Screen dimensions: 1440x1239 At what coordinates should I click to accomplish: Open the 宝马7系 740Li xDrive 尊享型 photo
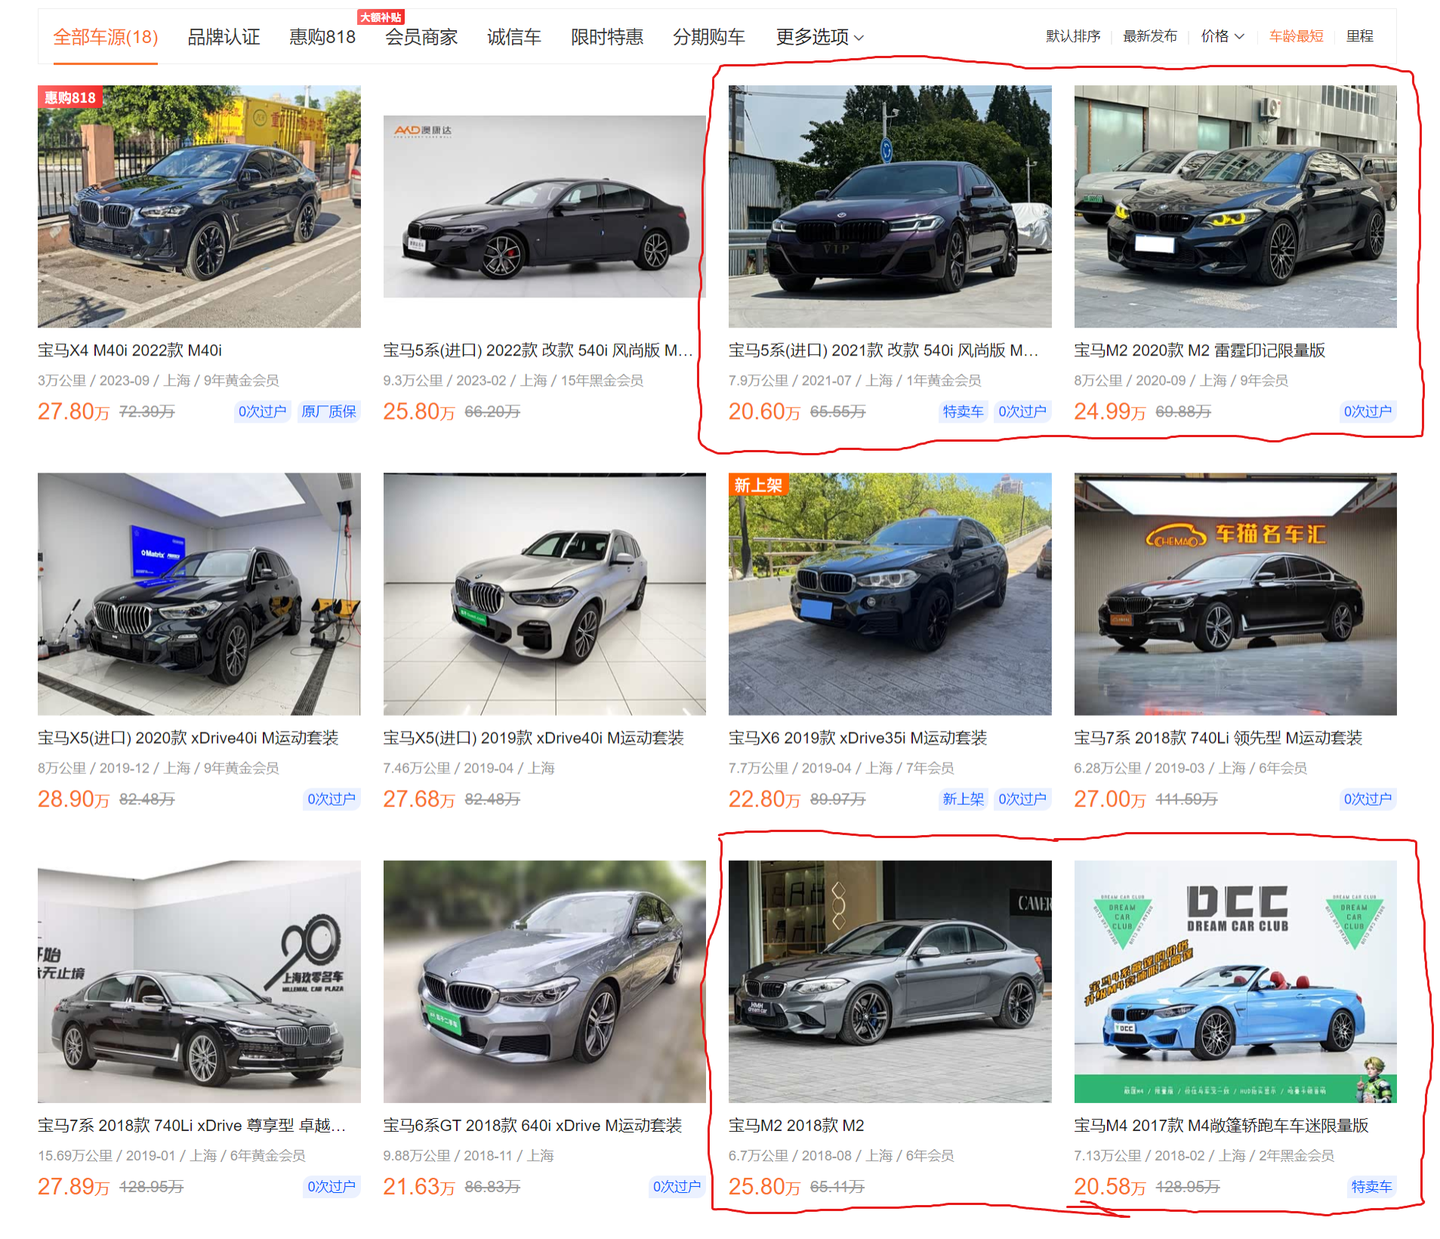(x=199, y=982)
